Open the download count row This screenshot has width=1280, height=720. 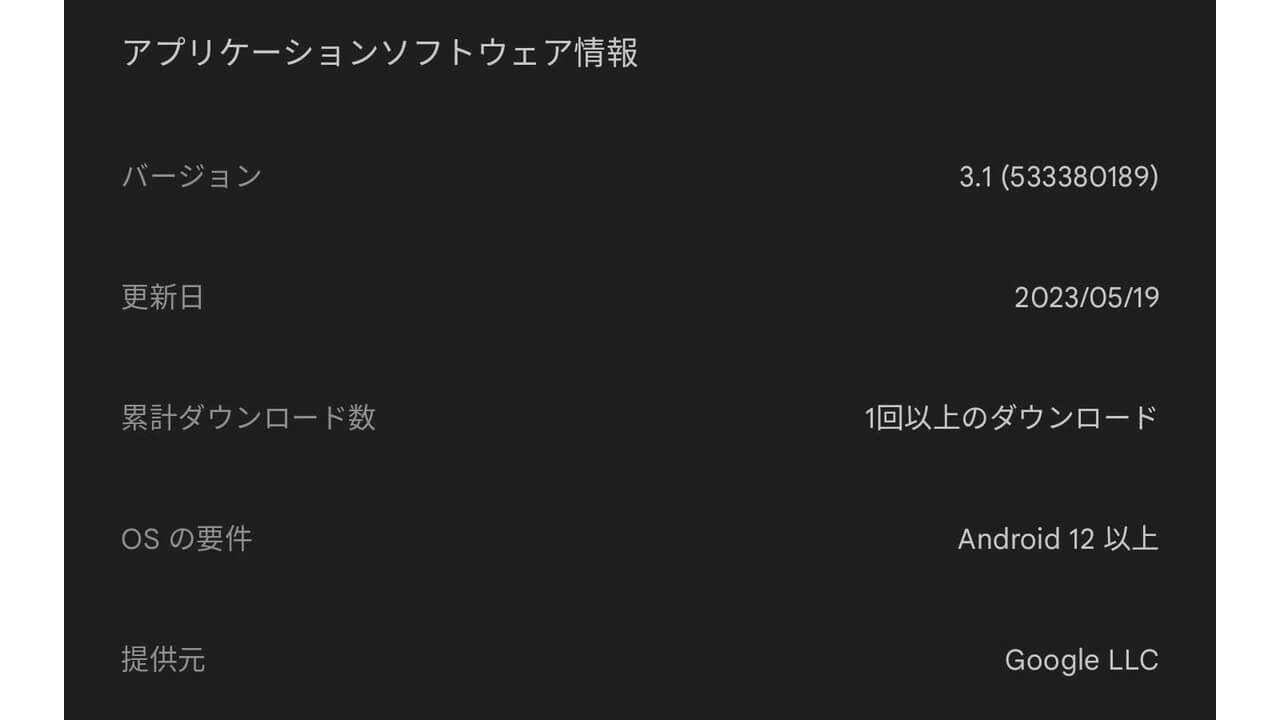640,420
